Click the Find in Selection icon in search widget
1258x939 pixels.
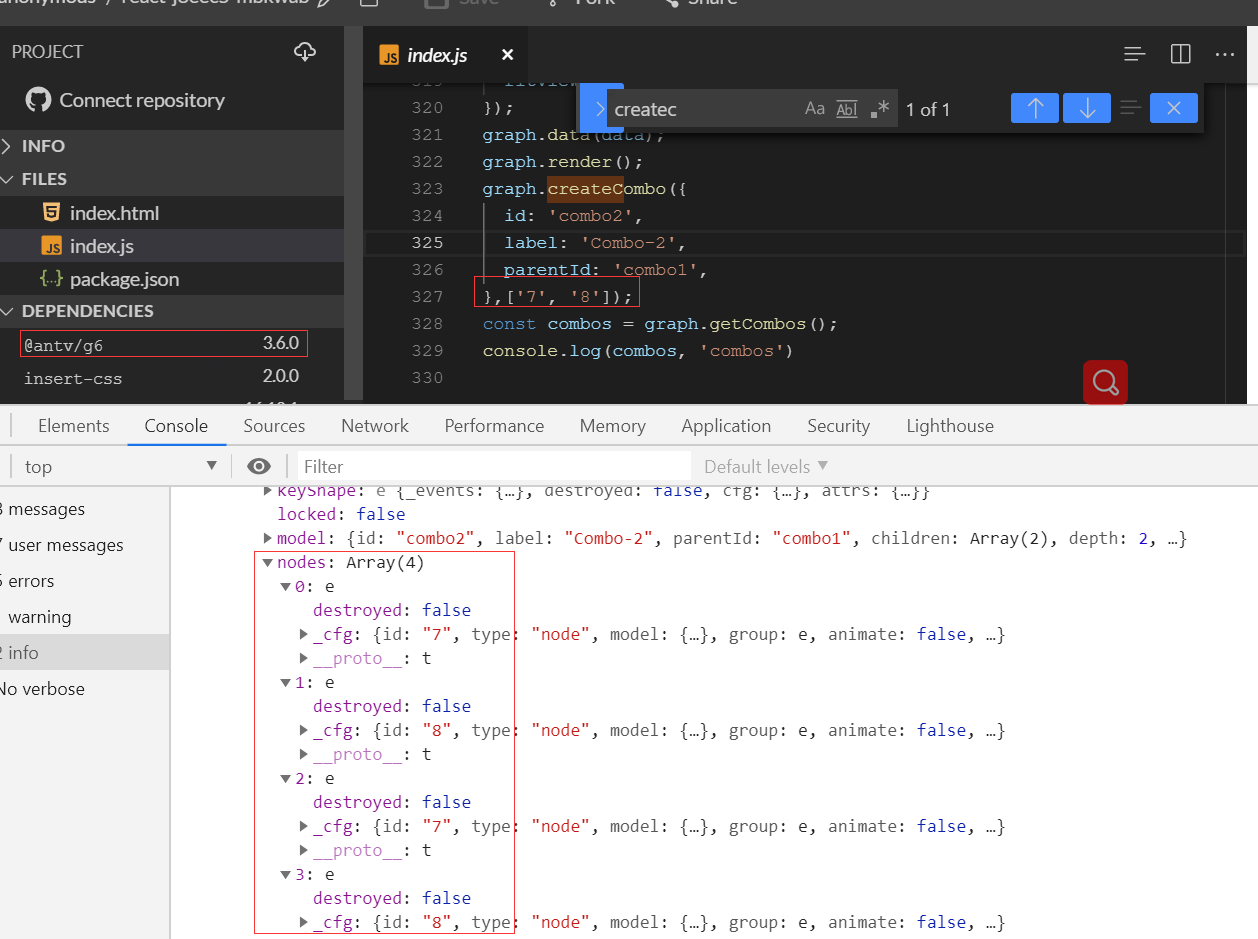1132,109
